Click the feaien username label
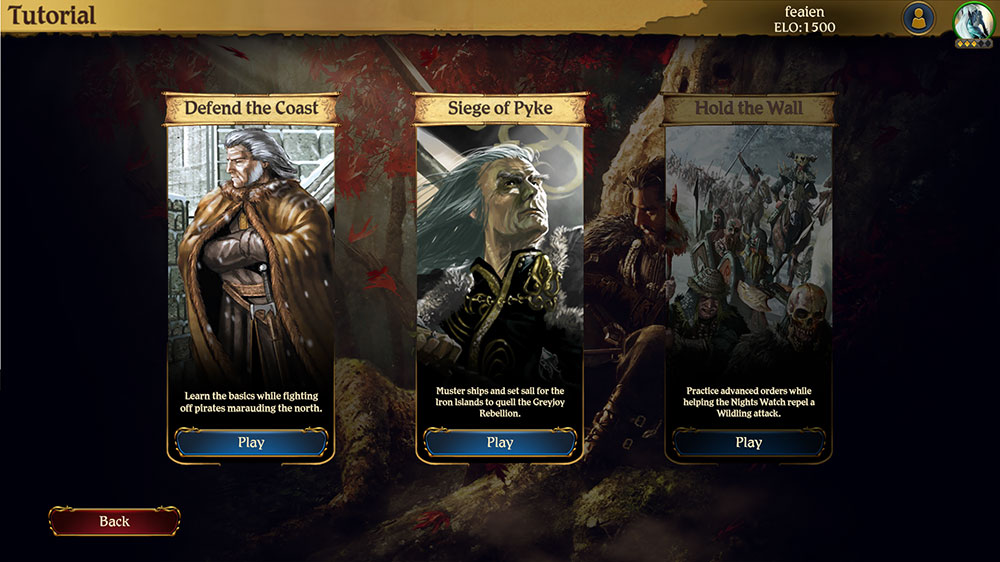This screenshot has width=1000, height=562. point(804,11)
